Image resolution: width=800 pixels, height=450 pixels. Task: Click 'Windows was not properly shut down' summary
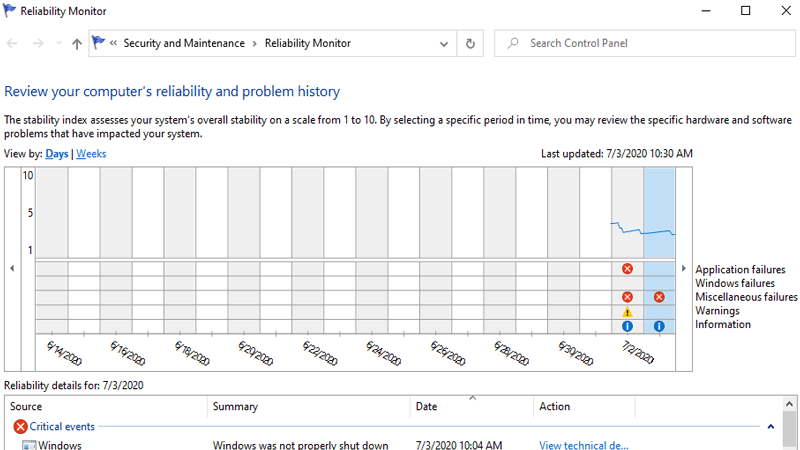tap(301, 445)
